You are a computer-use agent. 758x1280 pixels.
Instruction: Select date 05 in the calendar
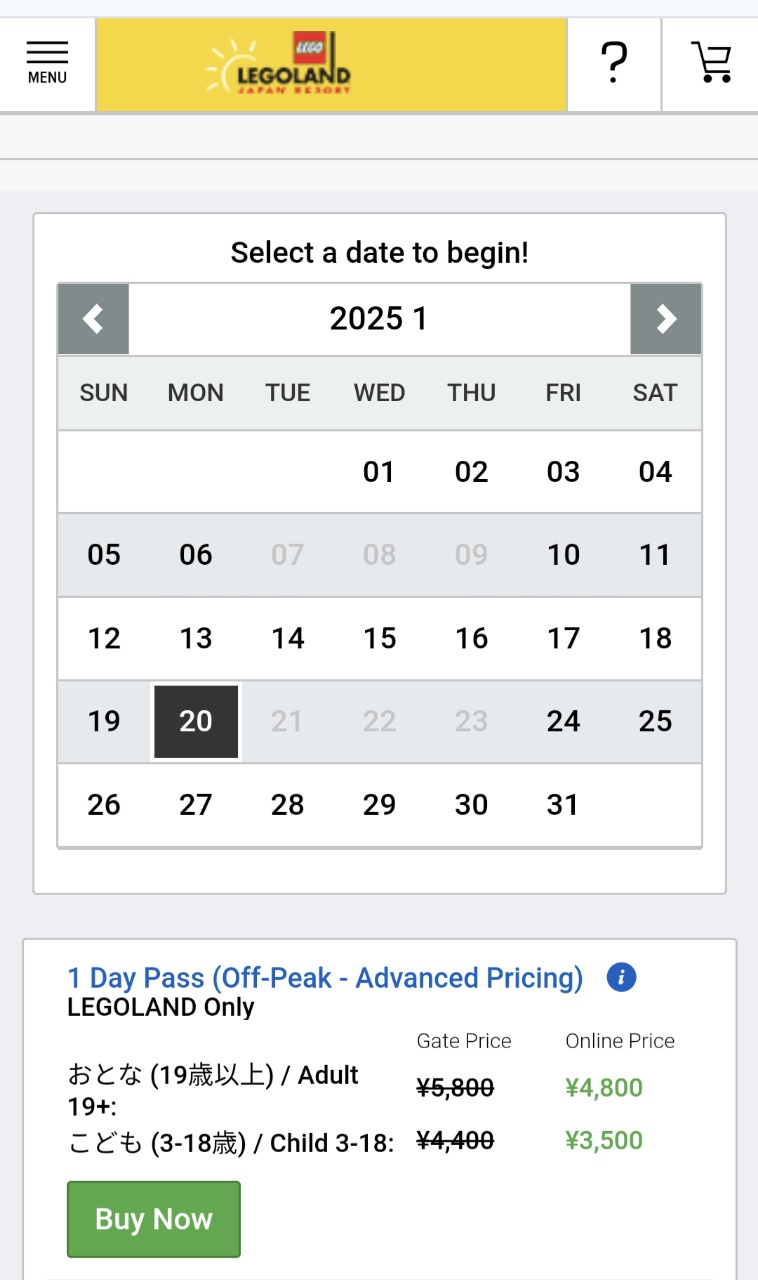pyautogui.click(x=104, y=555)
